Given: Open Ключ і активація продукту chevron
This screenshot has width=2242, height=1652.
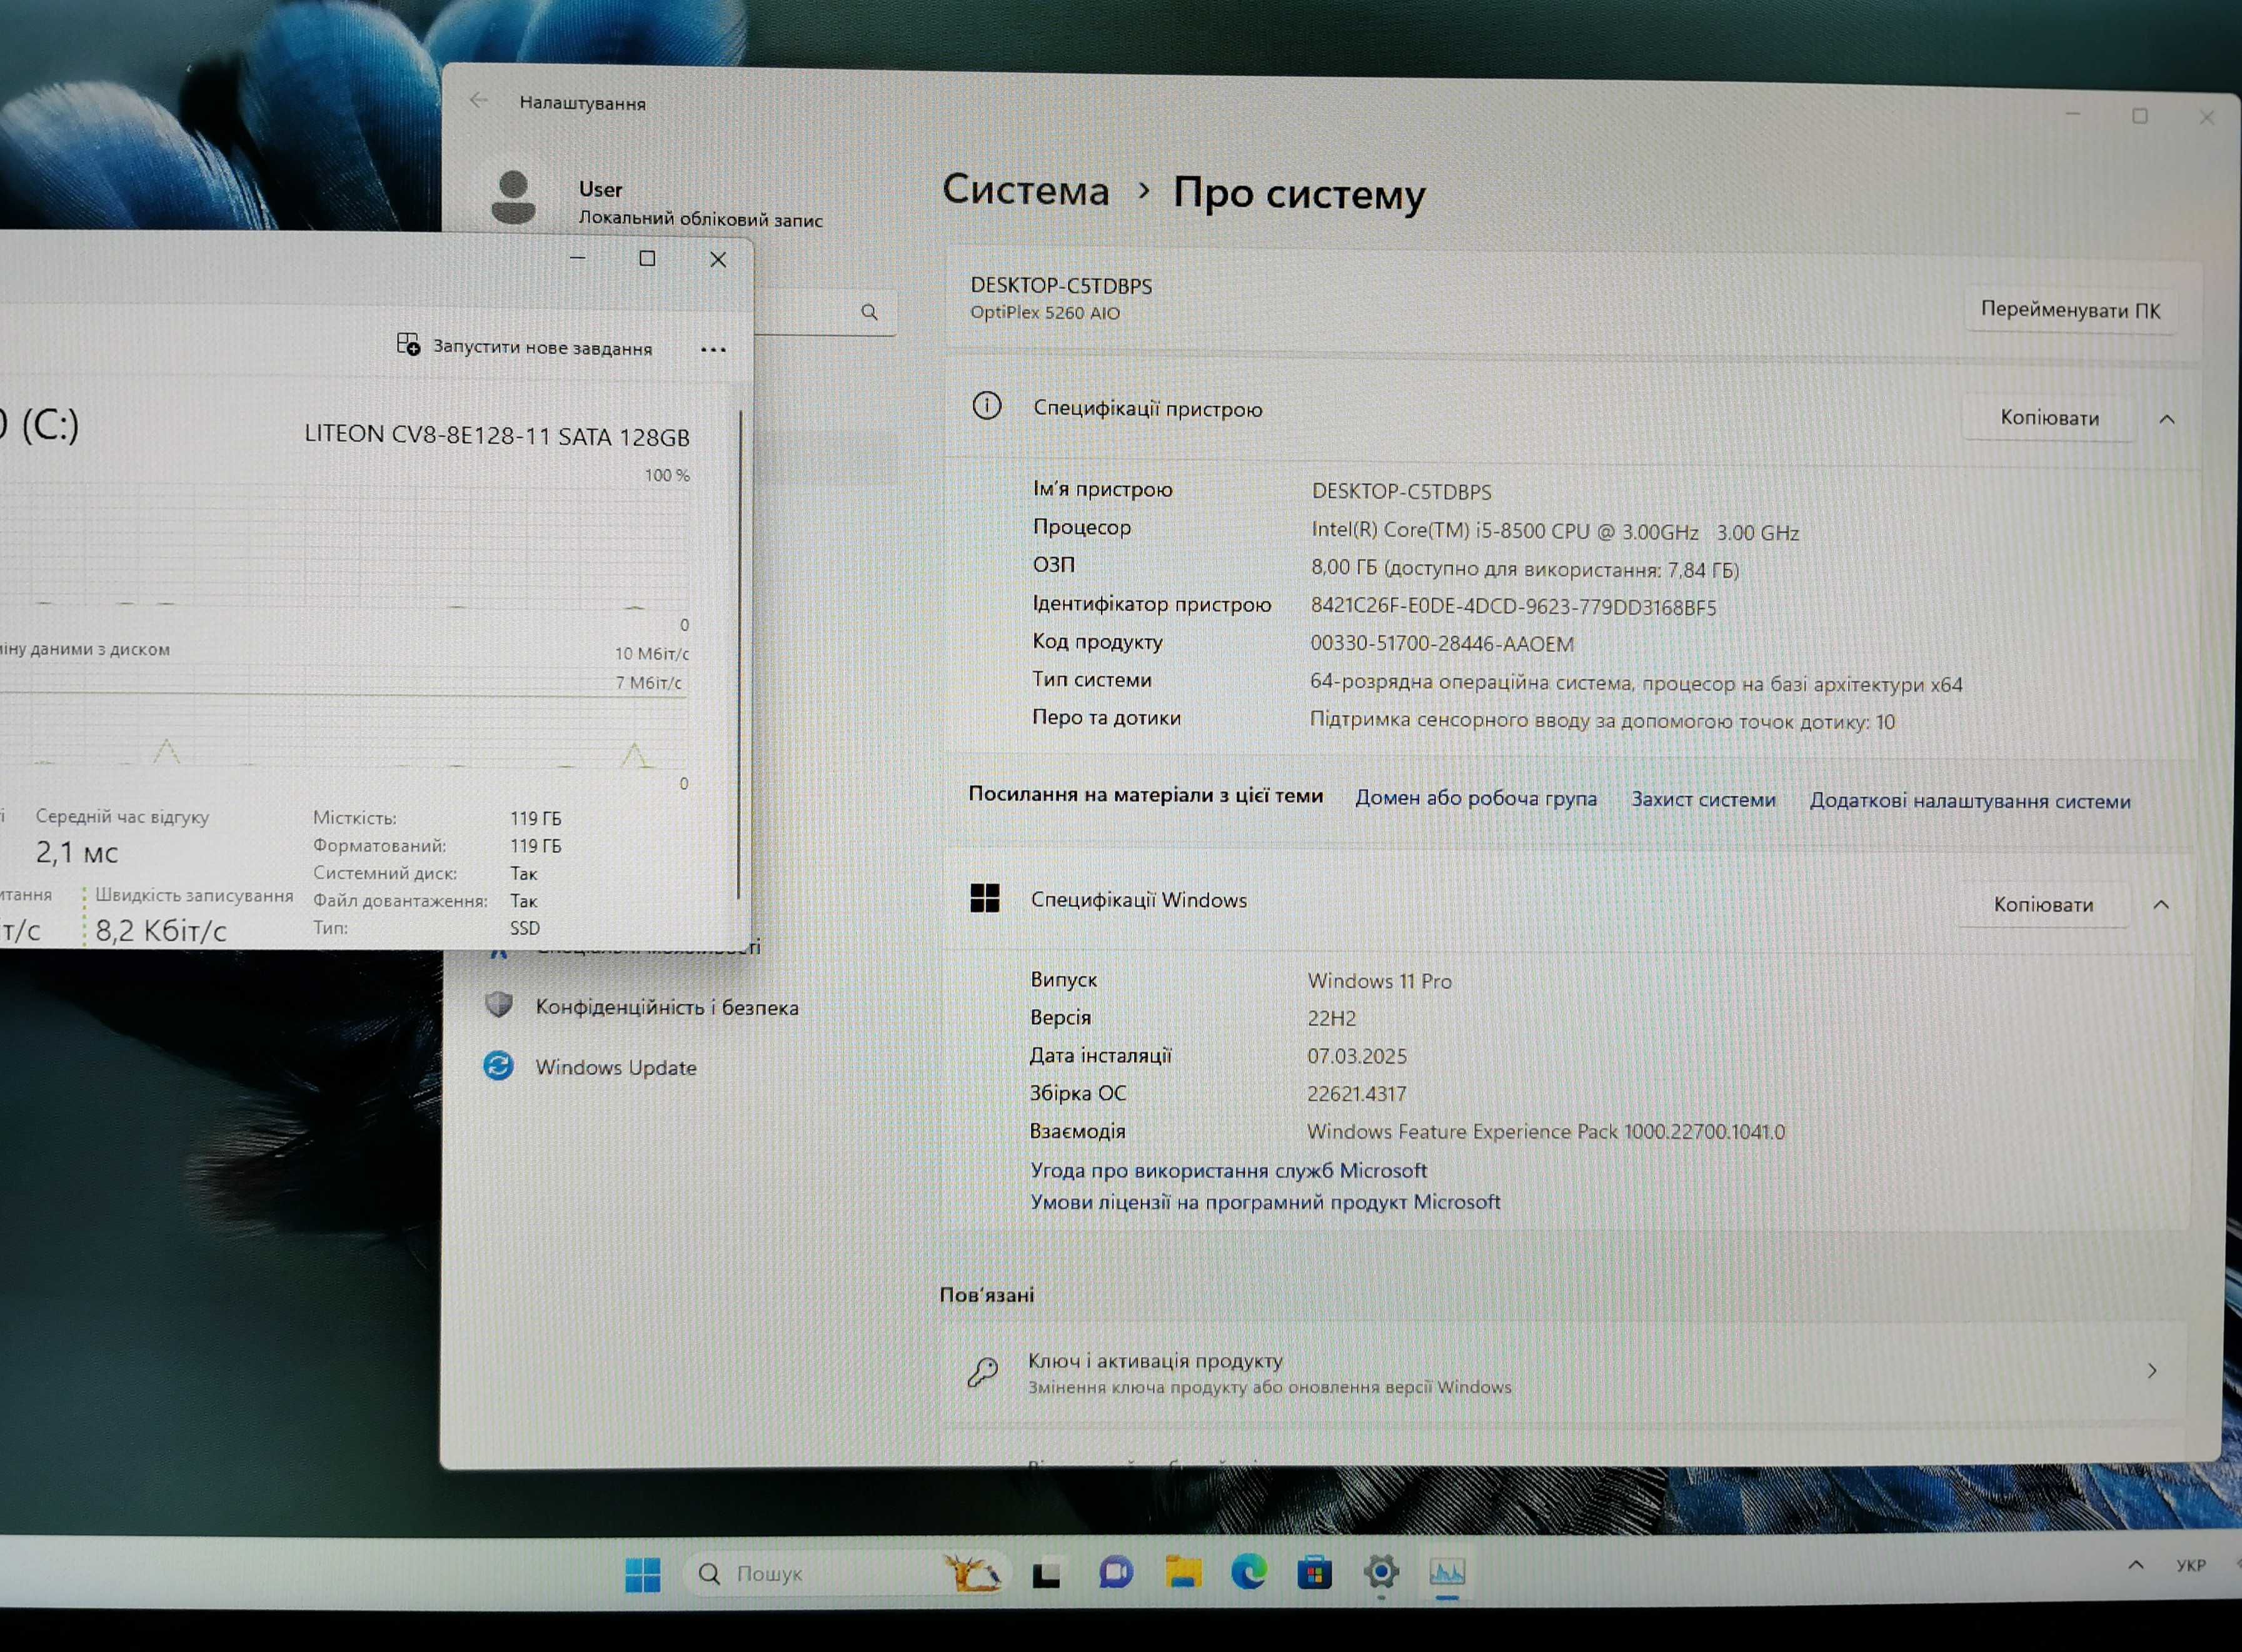Looking at the screenshot, I should coord(2151,1370).
